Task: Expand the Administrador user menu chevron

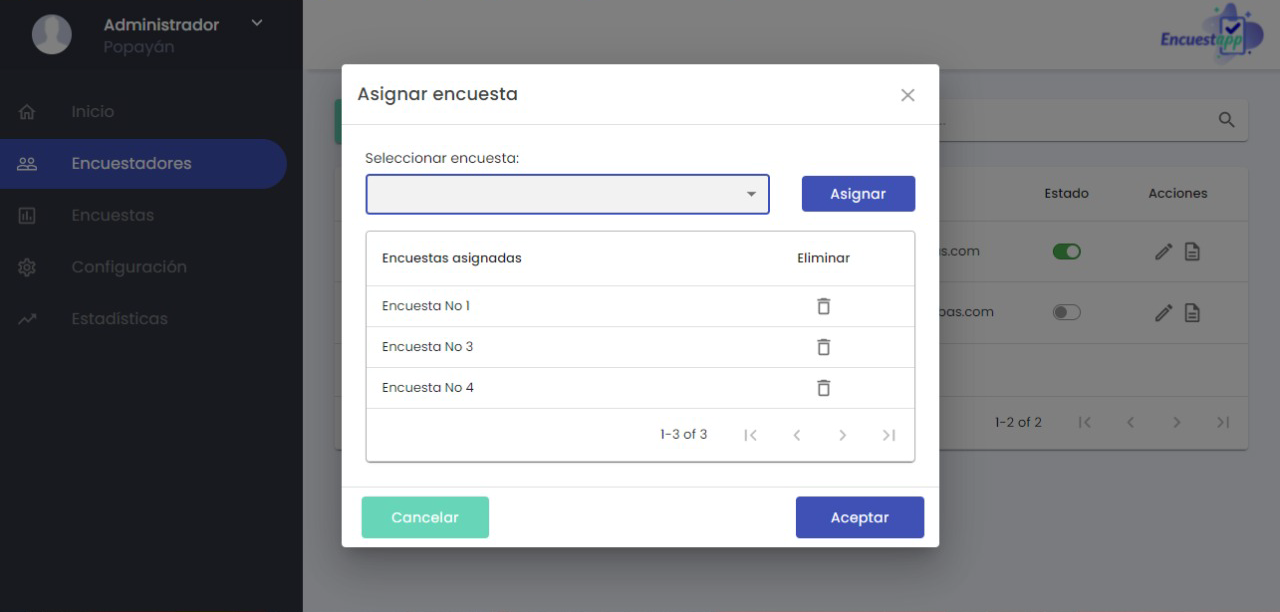Action: click(257, 23)
